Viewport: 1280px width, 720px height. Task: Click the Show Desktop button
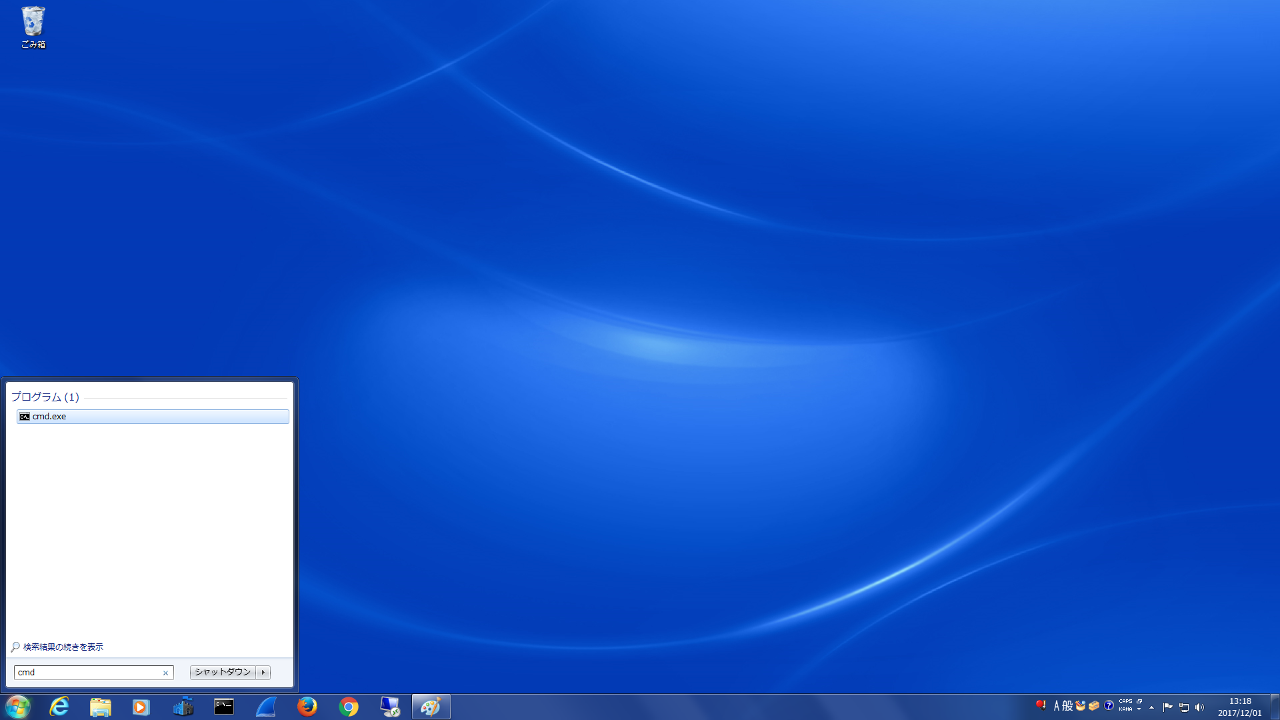click(x=1275, y=707)
